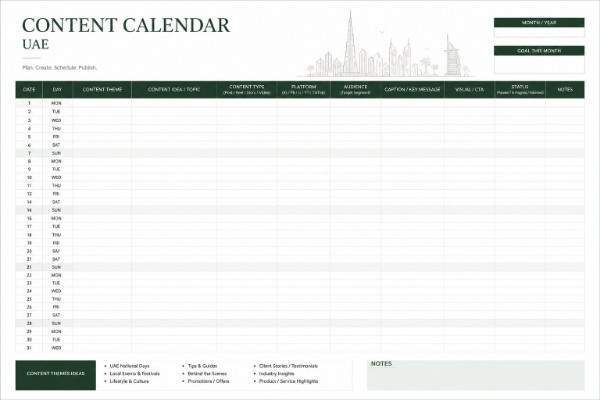
Task: Click the Content Theme cell in row 1
Action: [x=102, y=103]
